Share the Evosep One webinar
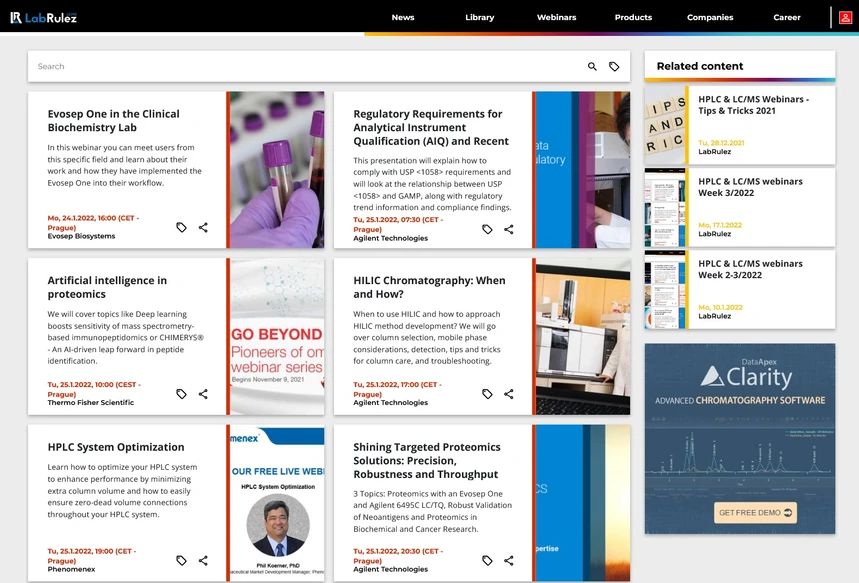Viewport: 859px width, 583px height. click(203, 227)
